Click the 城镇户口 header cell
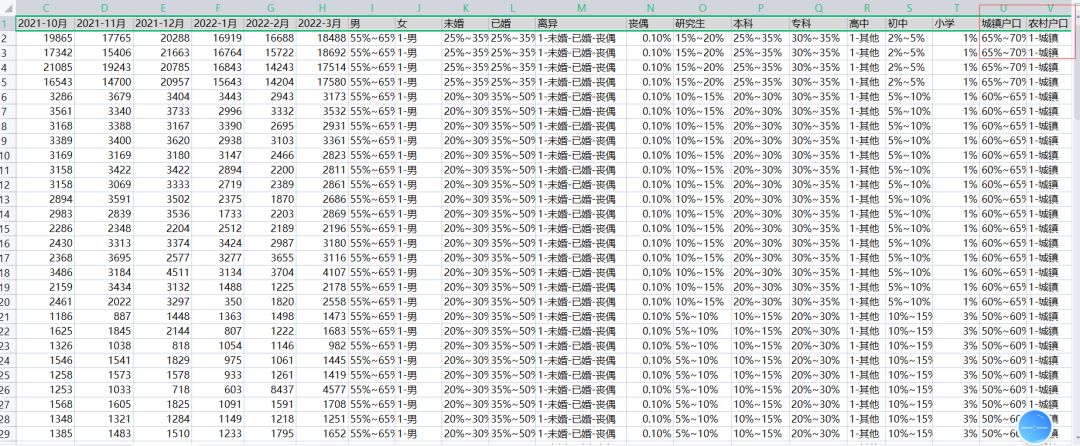The image size is (1080, 446). [x=1003, y=24]
